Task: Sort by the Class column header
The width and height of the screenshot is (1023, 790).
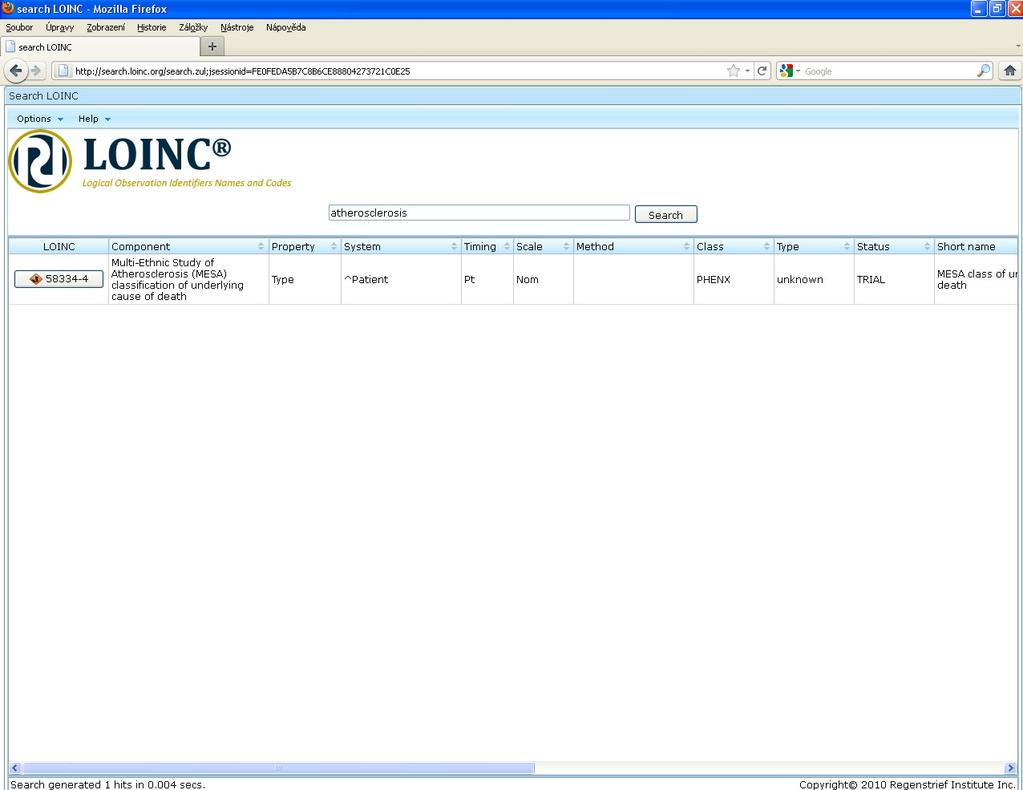Action: pyautogui.click(x=733, y=247)
